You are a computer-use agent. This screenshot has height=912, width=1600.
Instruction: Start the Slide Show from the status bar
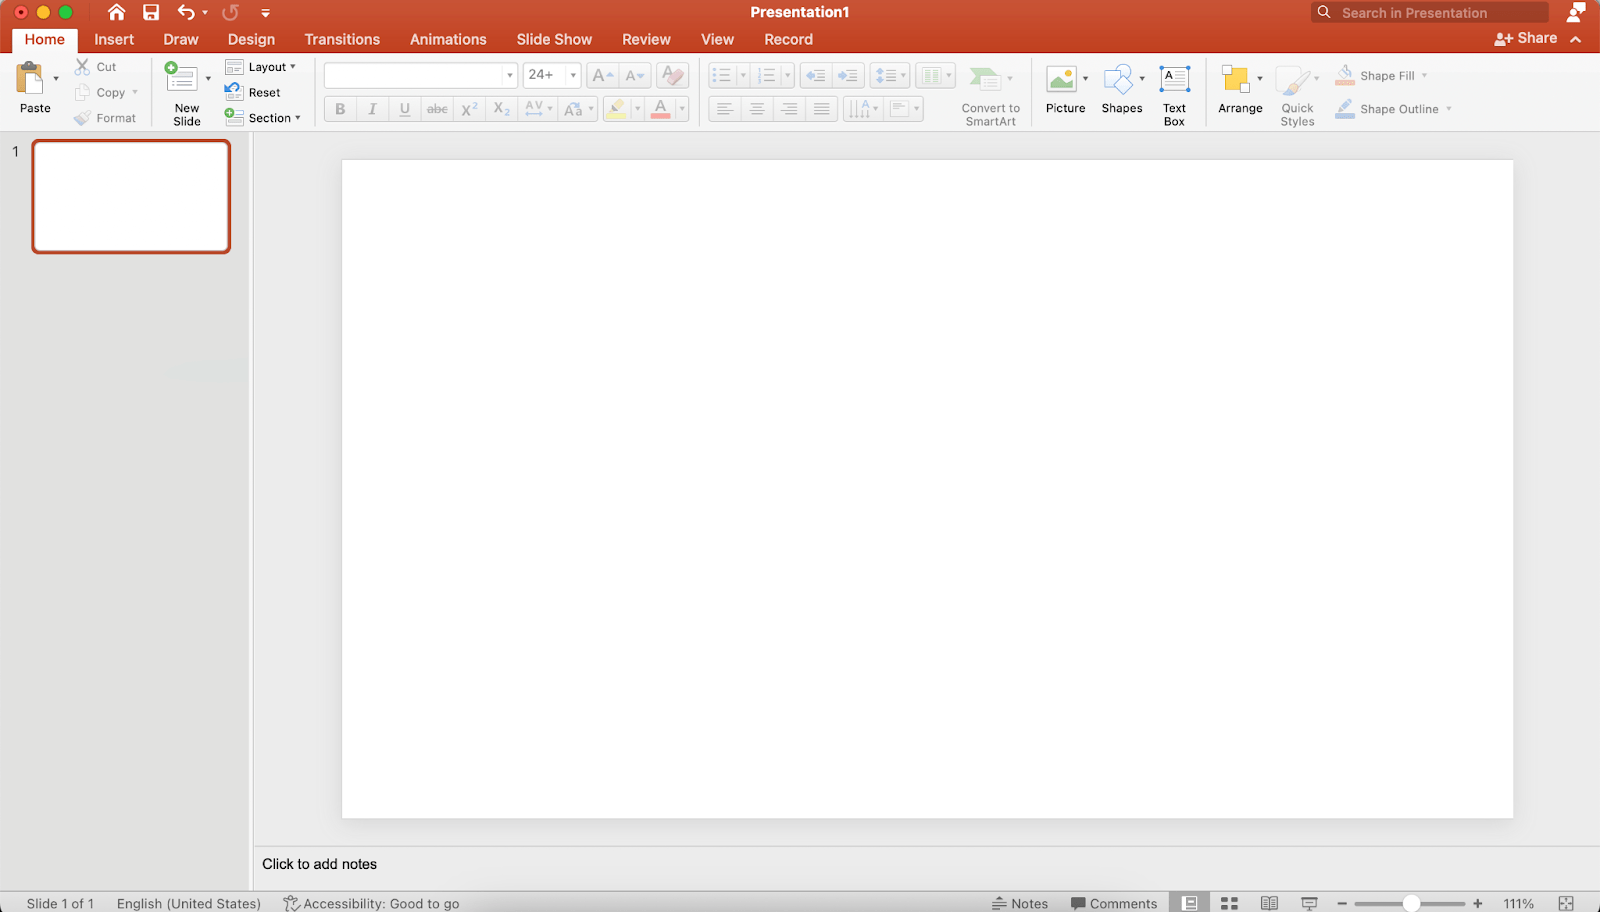[x=1308, y=902]
